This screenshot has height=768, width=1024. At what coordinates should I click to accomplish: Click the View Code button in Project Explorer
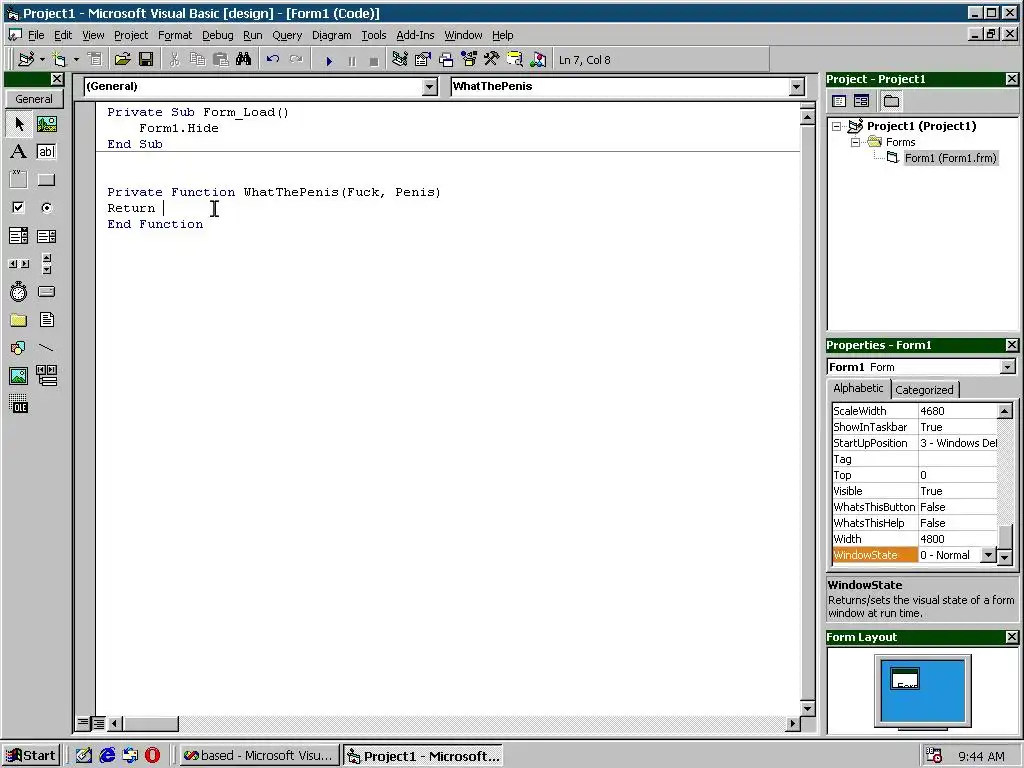pyautogui.click(x=839, y=101)
